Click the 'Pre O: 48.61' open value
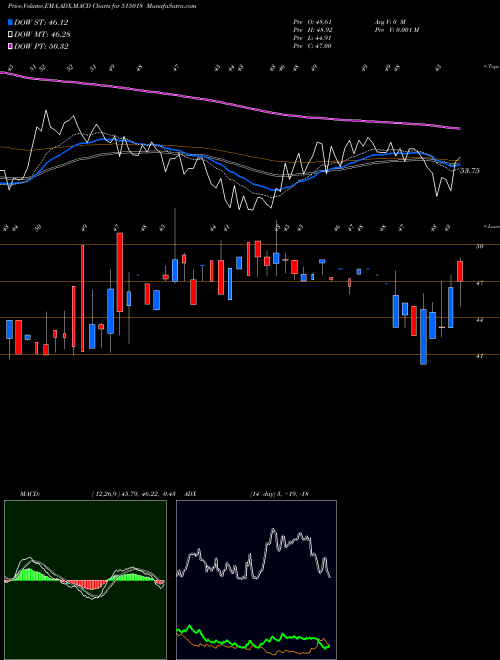This screenshot has height=660, width=500. (x=313, y=21)
